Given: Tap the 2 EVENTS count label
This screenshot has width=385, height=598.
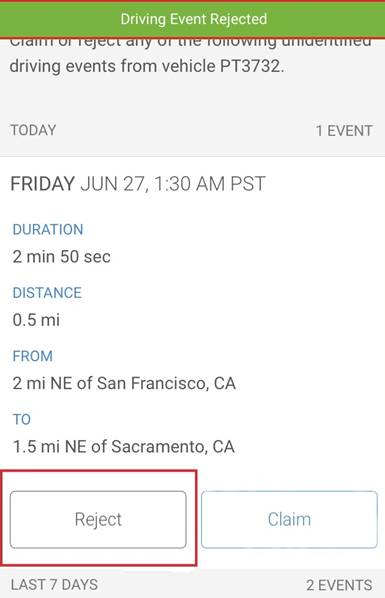Looking at the screenshot, I should [339, 585].
